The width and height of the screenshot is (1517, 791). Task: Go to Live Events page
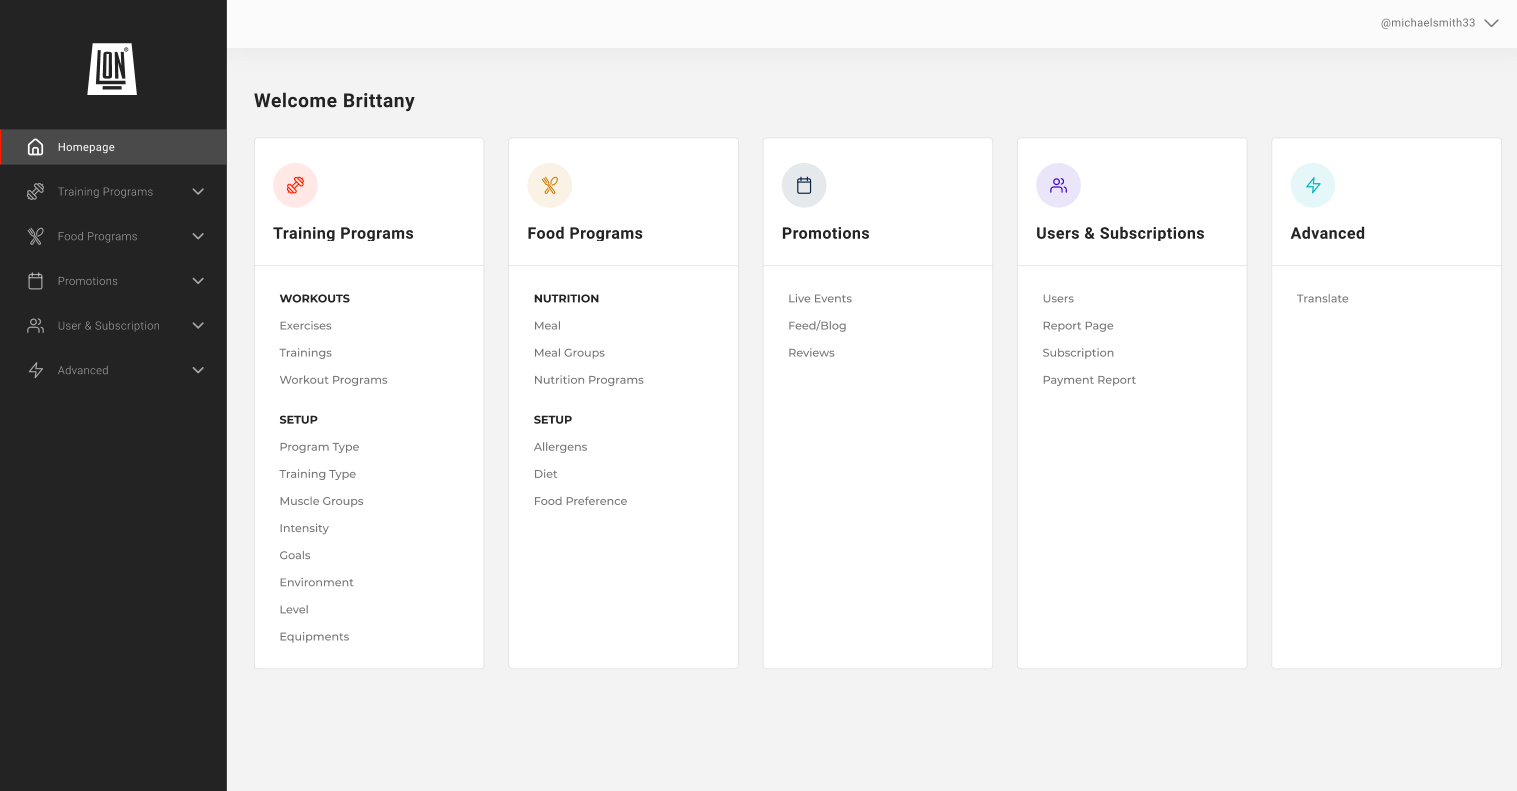[819, 299]
